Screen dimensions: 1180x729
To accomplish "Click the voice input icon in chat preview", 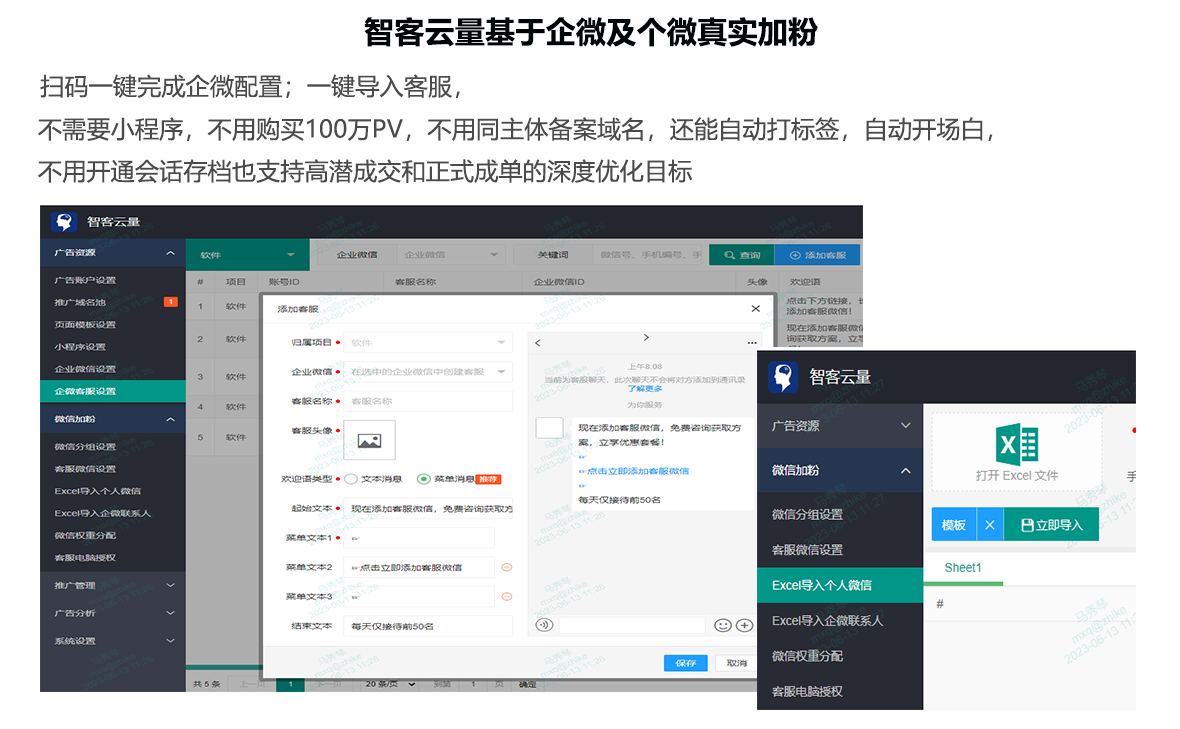I will click(544, 625).
